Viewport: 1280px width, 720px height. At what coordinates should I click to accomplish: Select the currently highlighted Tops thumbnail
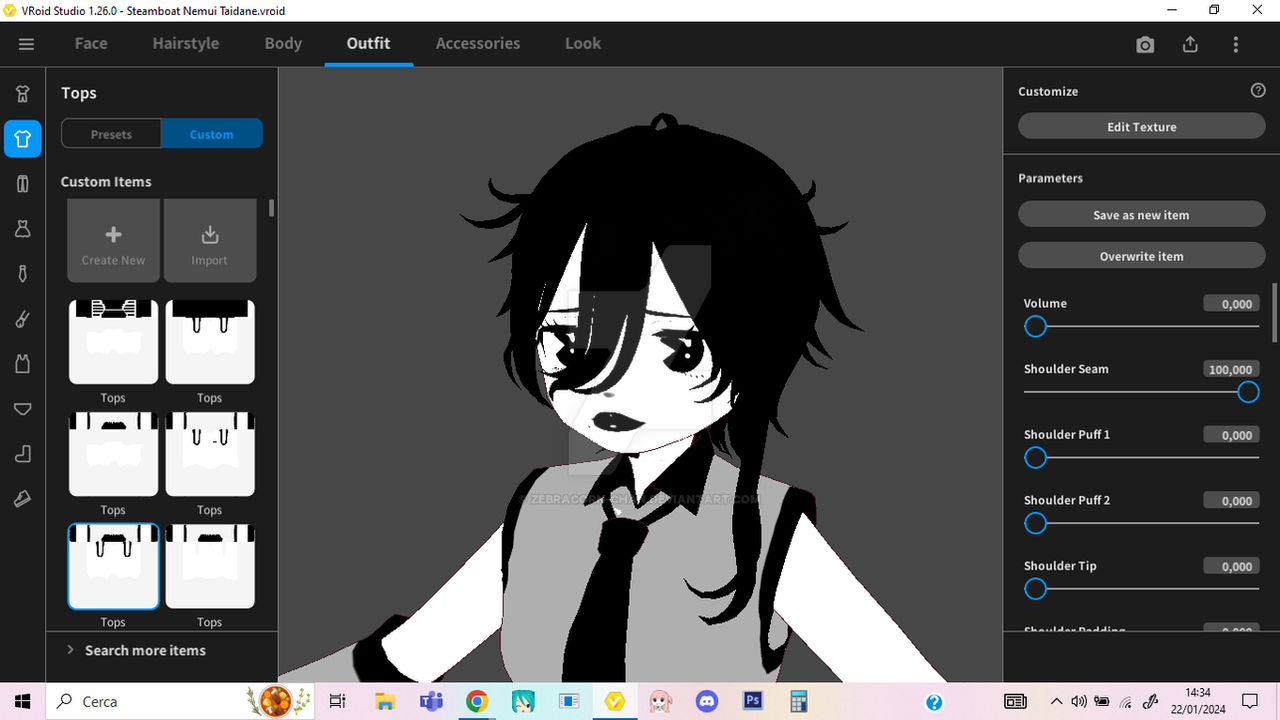coord(113,566)
